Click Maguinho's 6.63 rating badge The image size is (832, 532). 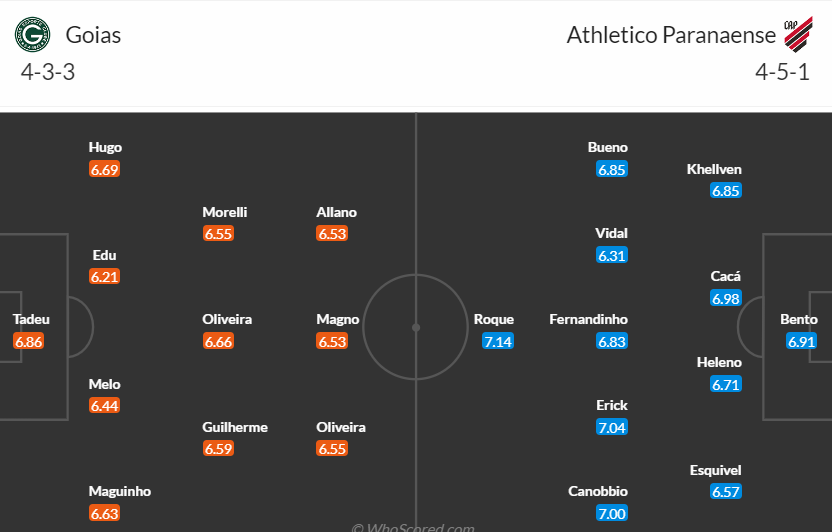105,513
